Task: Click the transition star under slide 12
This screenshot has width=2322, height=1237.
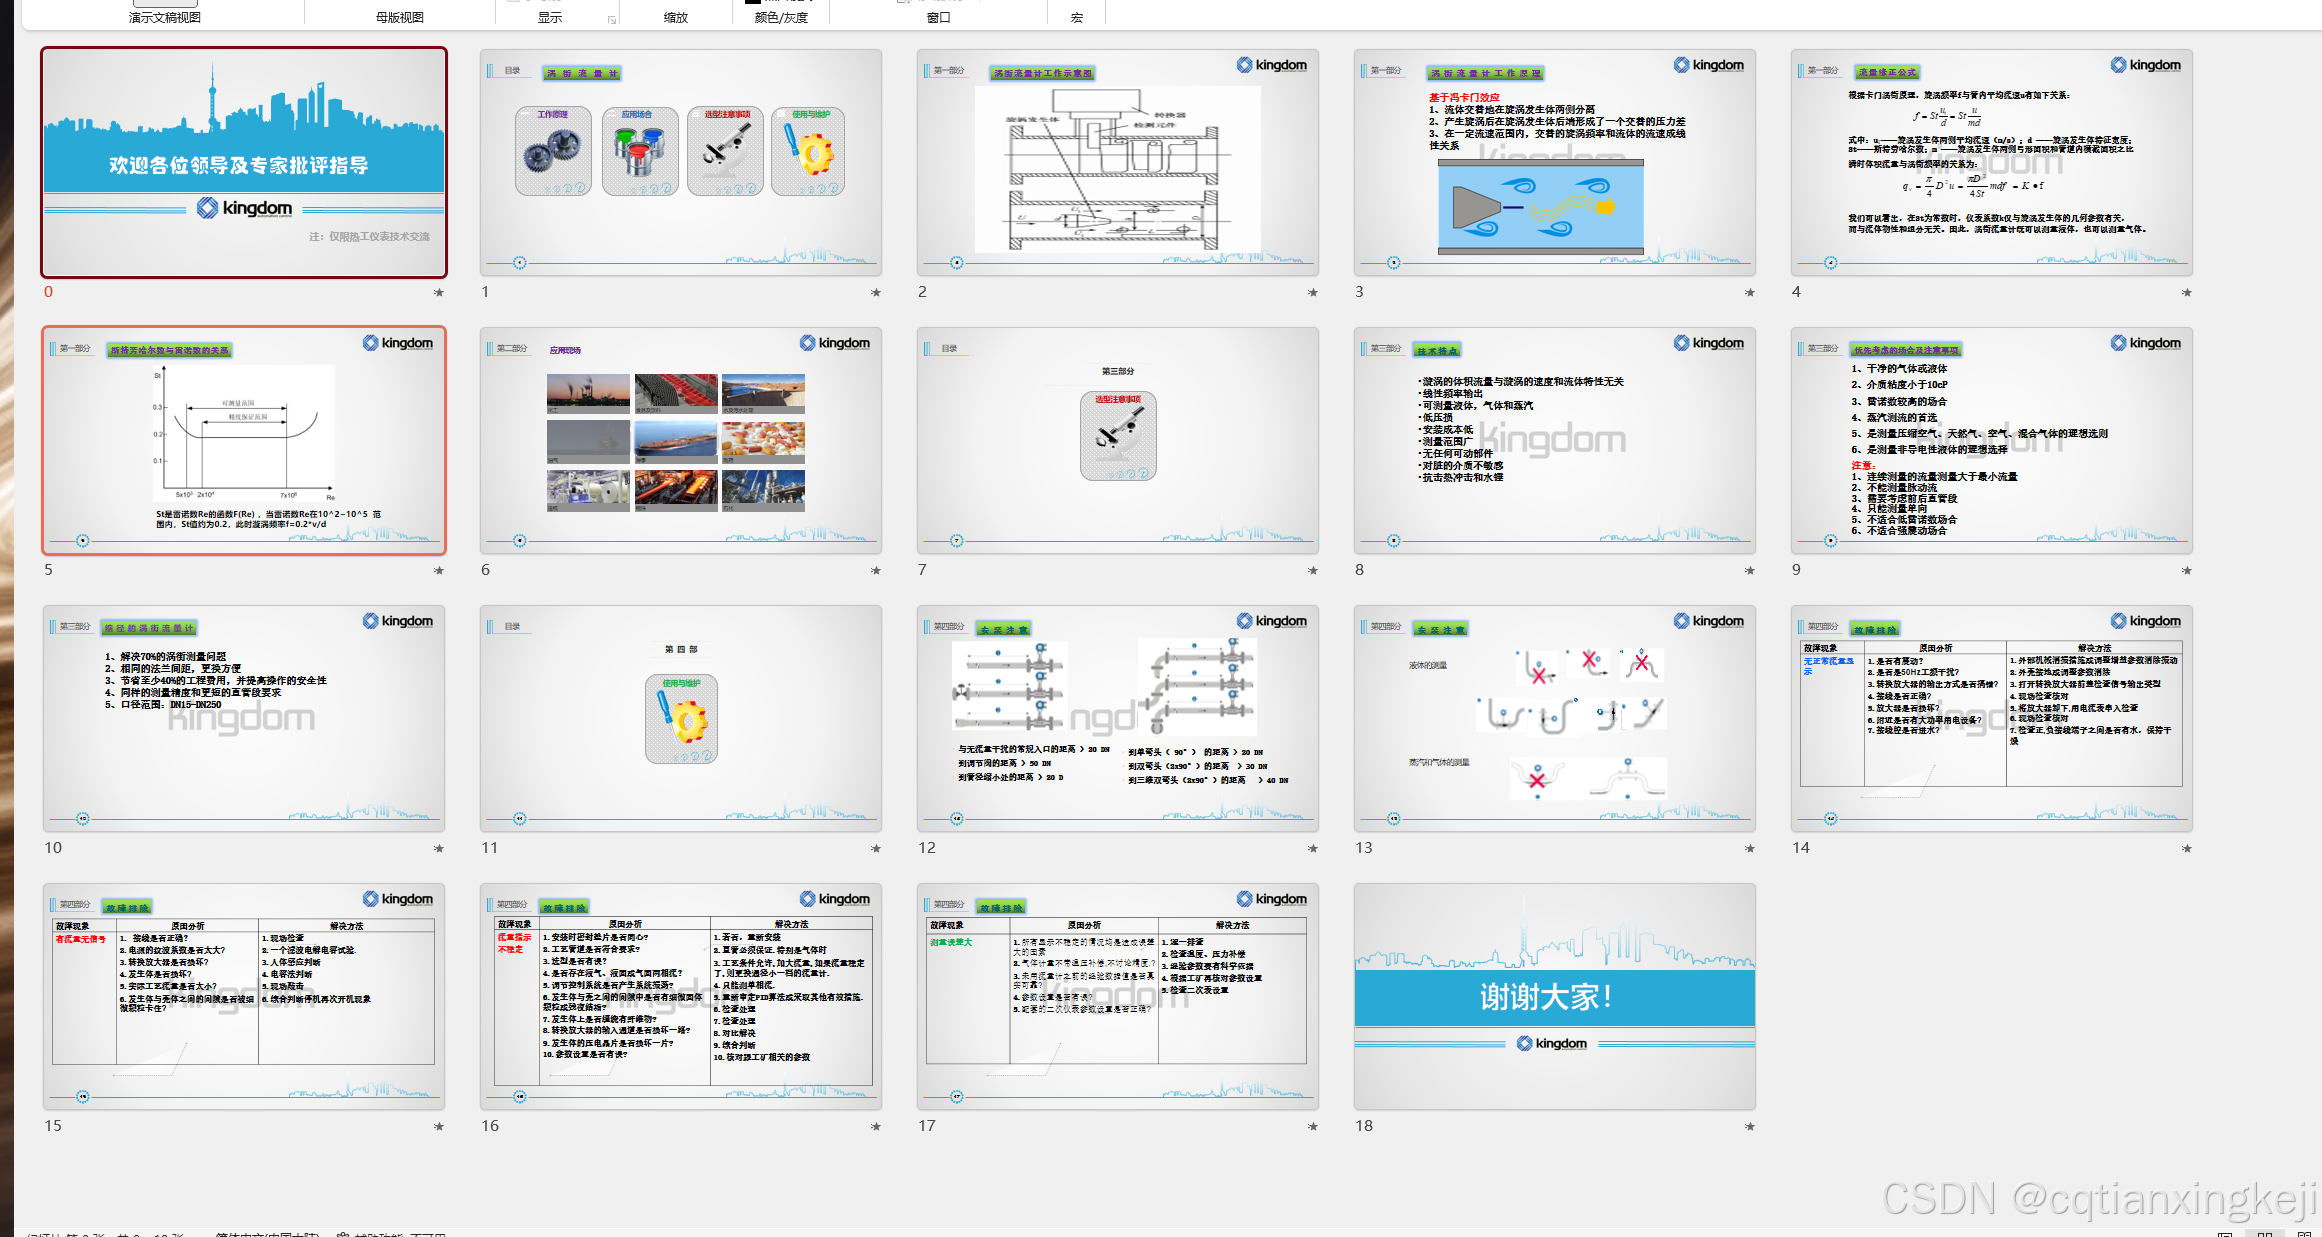Action: point(1313,848)
